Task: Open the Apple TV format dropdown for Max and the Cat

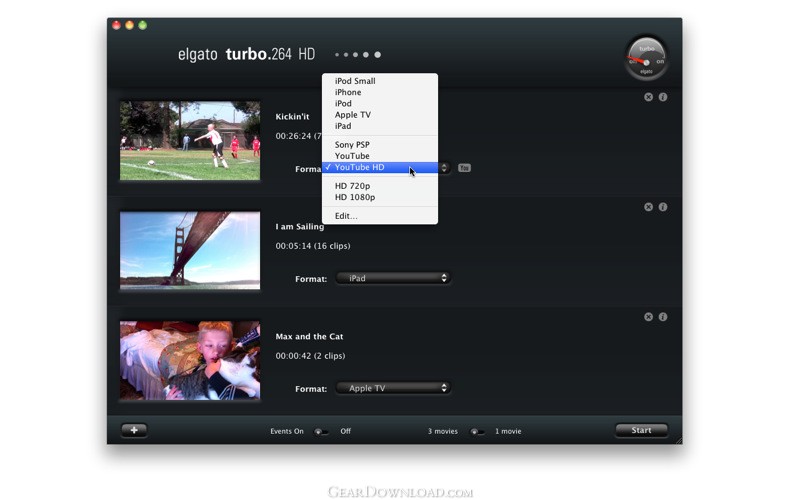Action: coord(393,388)
